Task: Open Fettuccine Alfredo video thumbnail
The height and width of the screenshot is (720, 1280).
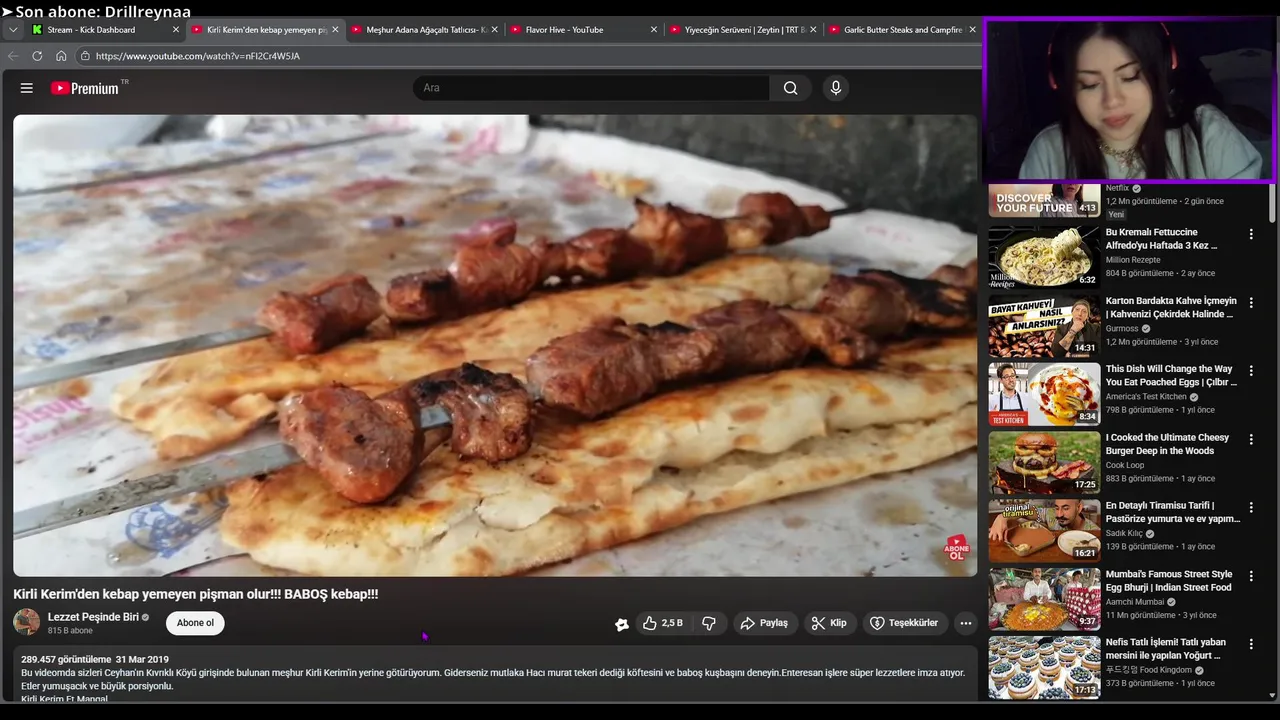Action: 1044,257
